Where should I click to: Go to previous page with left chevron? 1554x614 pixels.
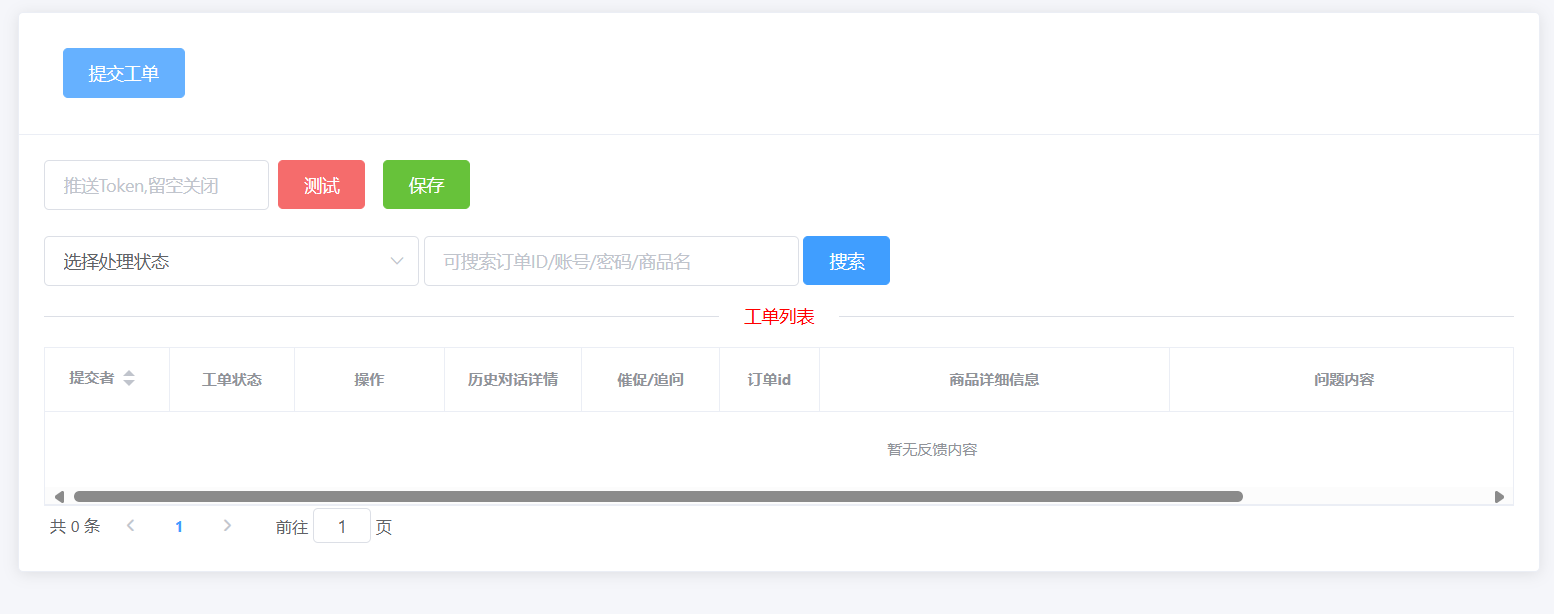pos(130,526)
